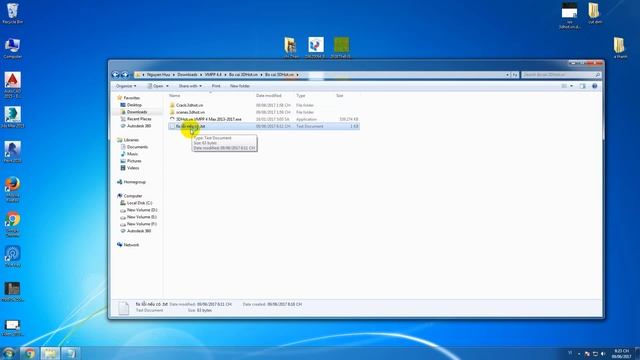This screenshot has width=640, height=360.
Task: Click the Explorer Help question-mark icon
Action: [x=595, y=86]
